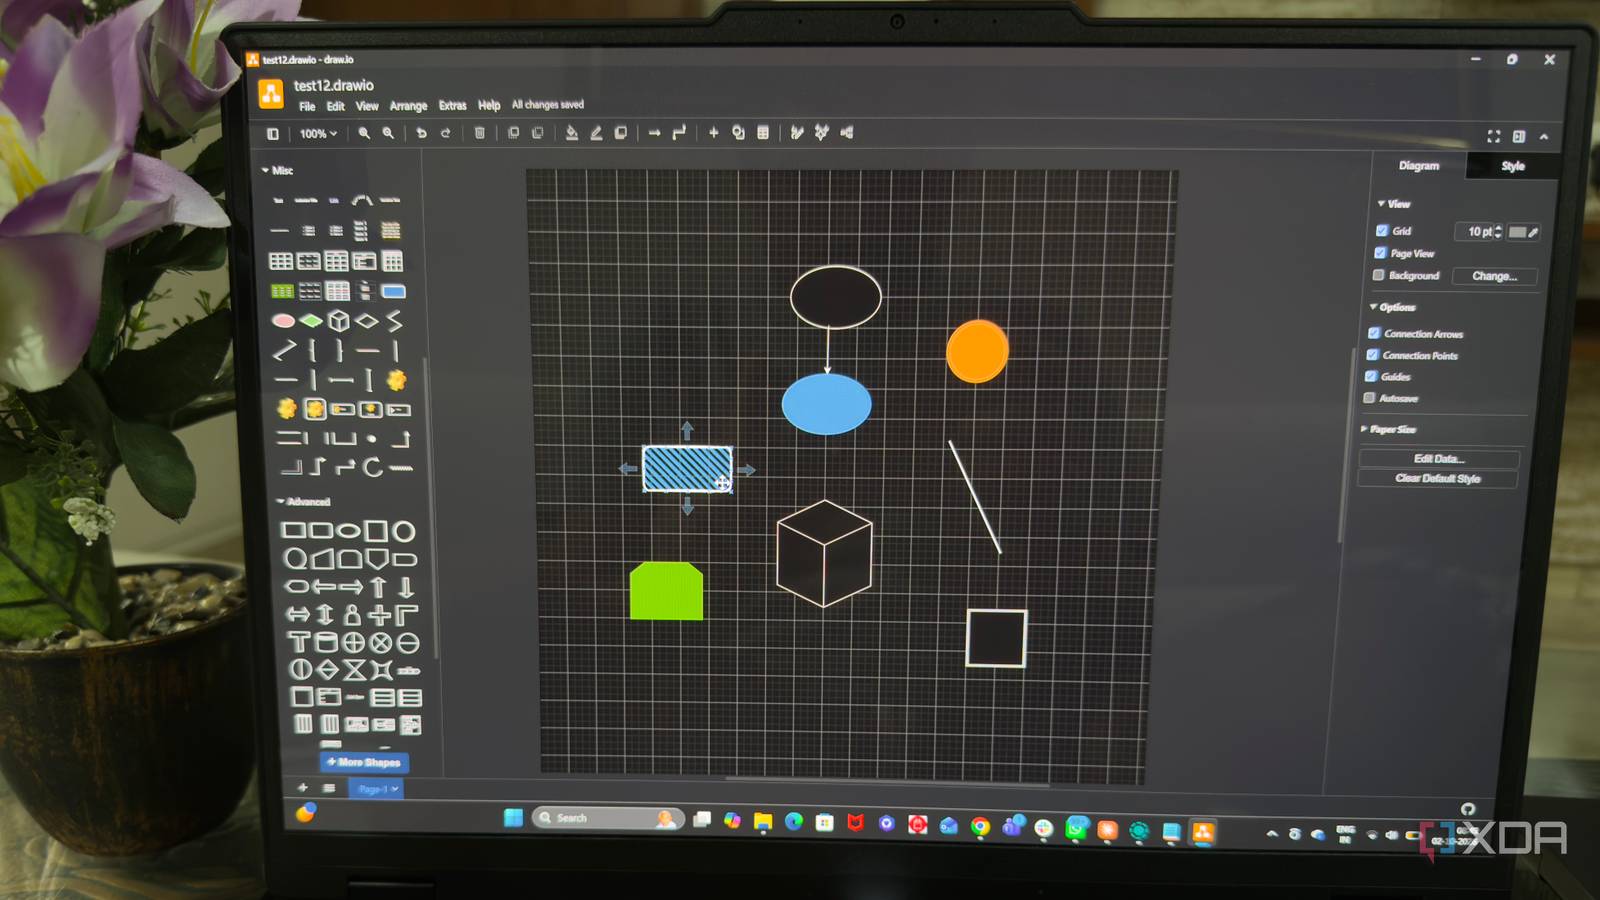The width and height of the screenshot is (1600, 900).
Task: Undo the last action
Action: coord(422,133)
